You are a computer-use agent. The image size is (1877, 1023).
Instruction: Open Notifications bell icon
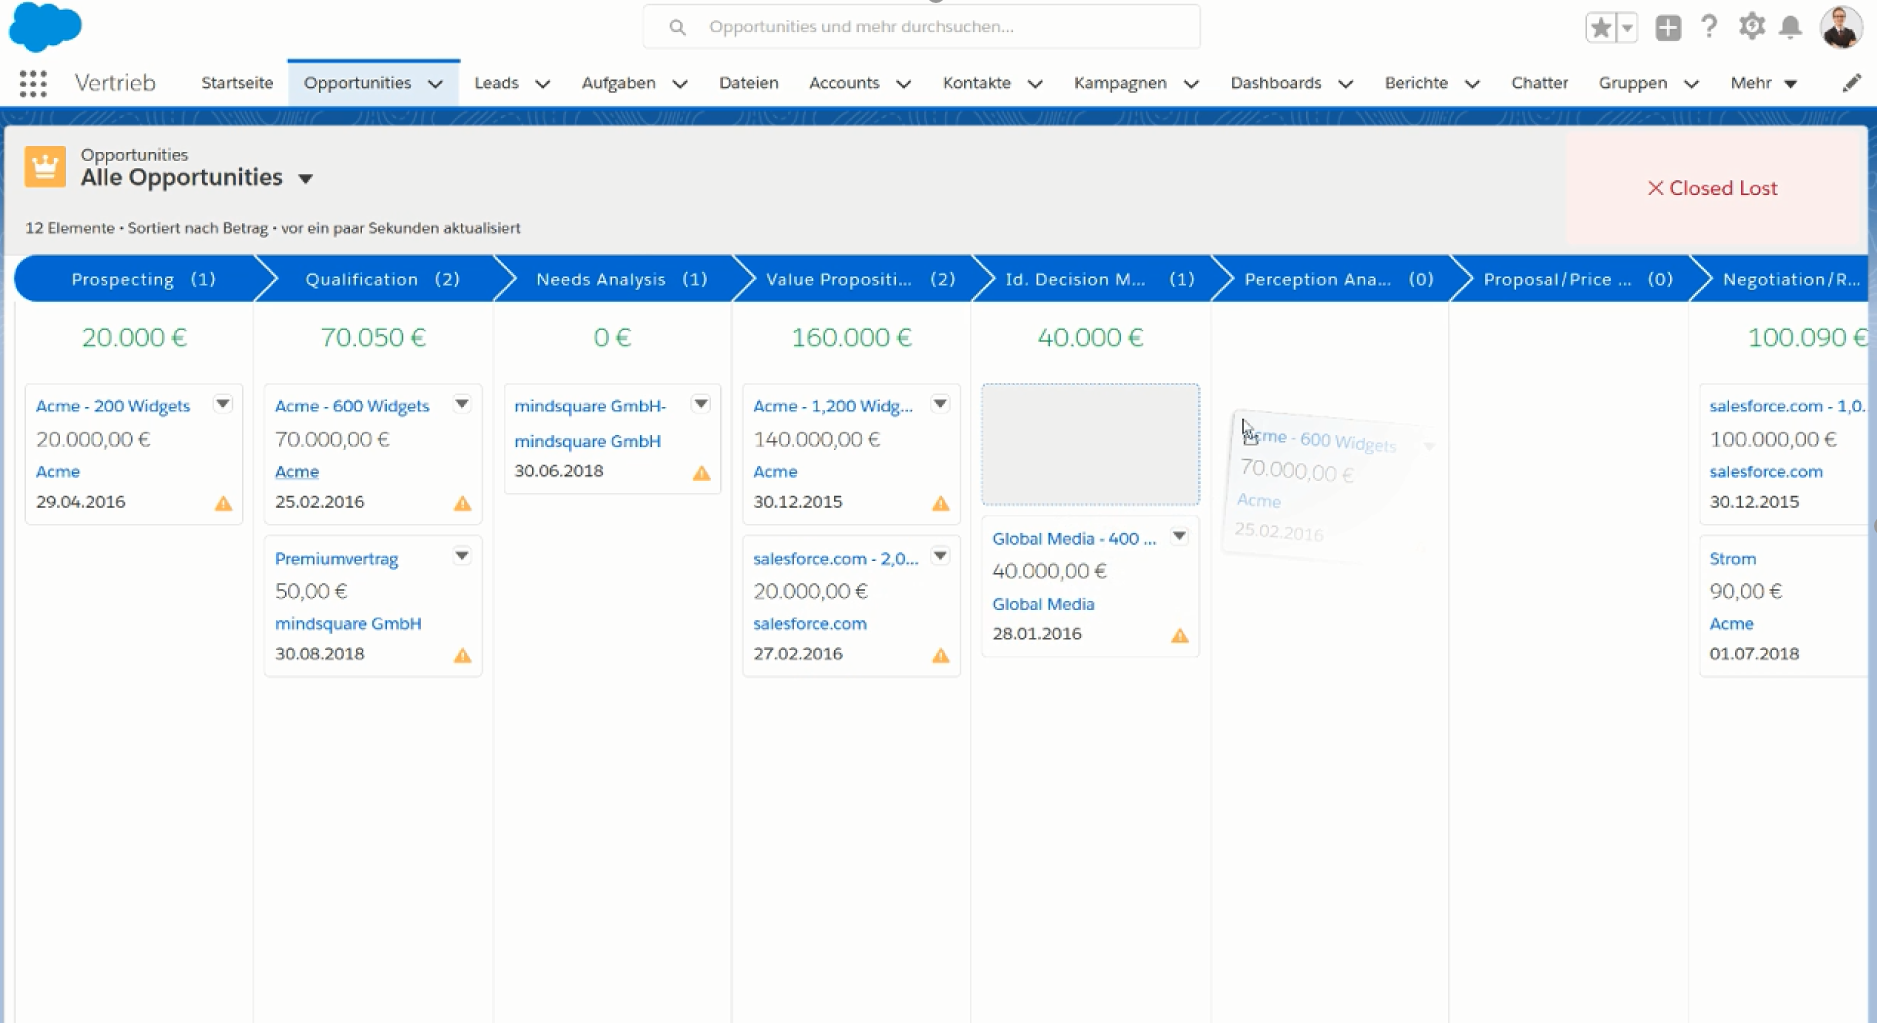[1790, 28]
